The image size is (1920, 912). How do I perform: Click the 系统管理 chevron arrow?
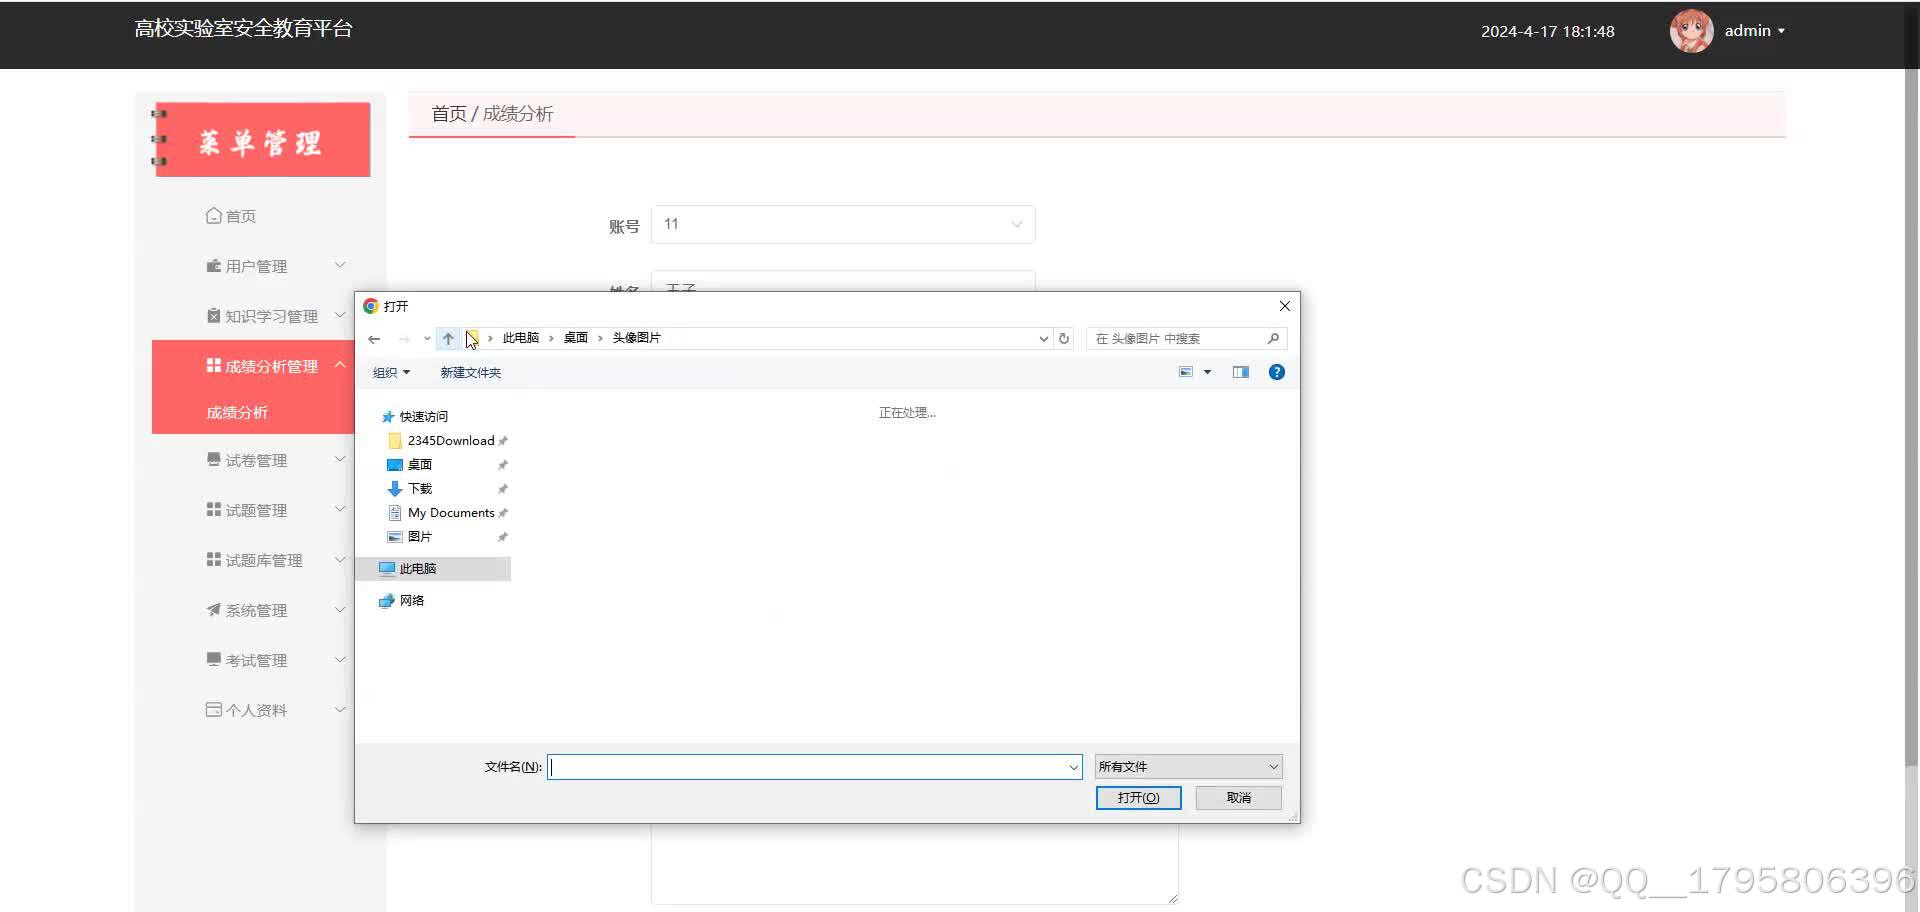pyautogui.click(x=340, y=609)
